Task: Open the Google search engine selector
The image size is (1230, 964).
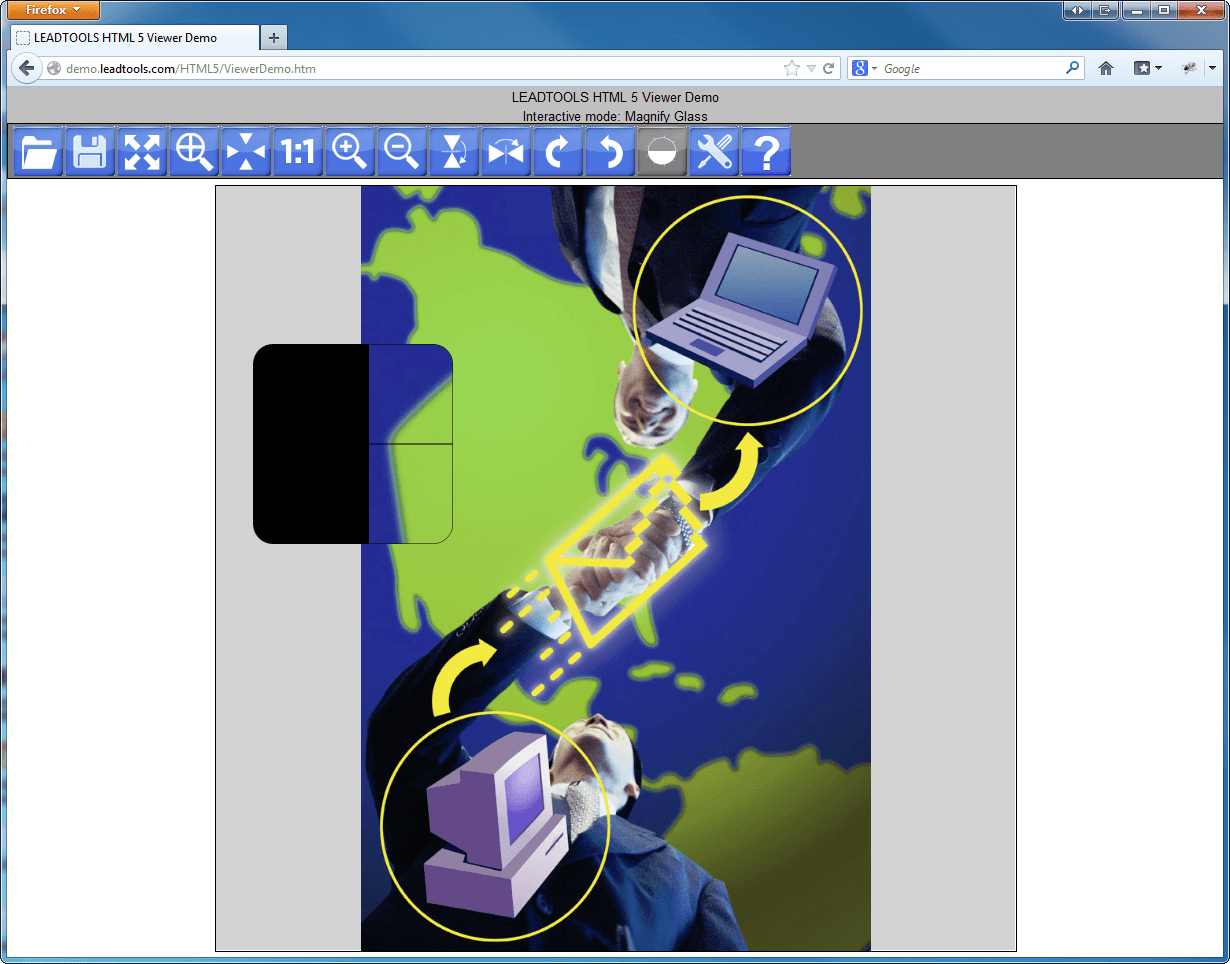Action: coord(865,69)
